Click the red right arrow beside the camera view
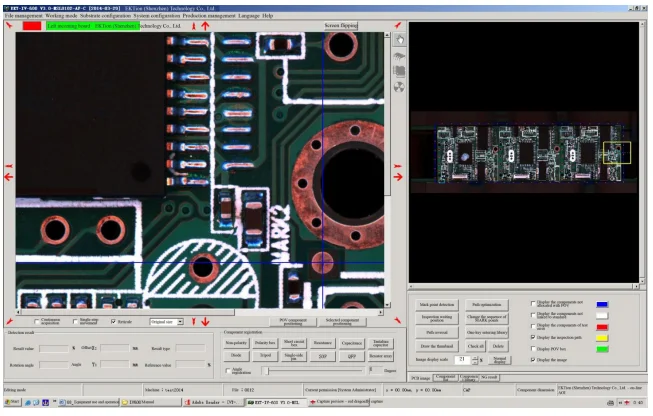The width and height of the screenshot is (653, 416). (398, 177)
